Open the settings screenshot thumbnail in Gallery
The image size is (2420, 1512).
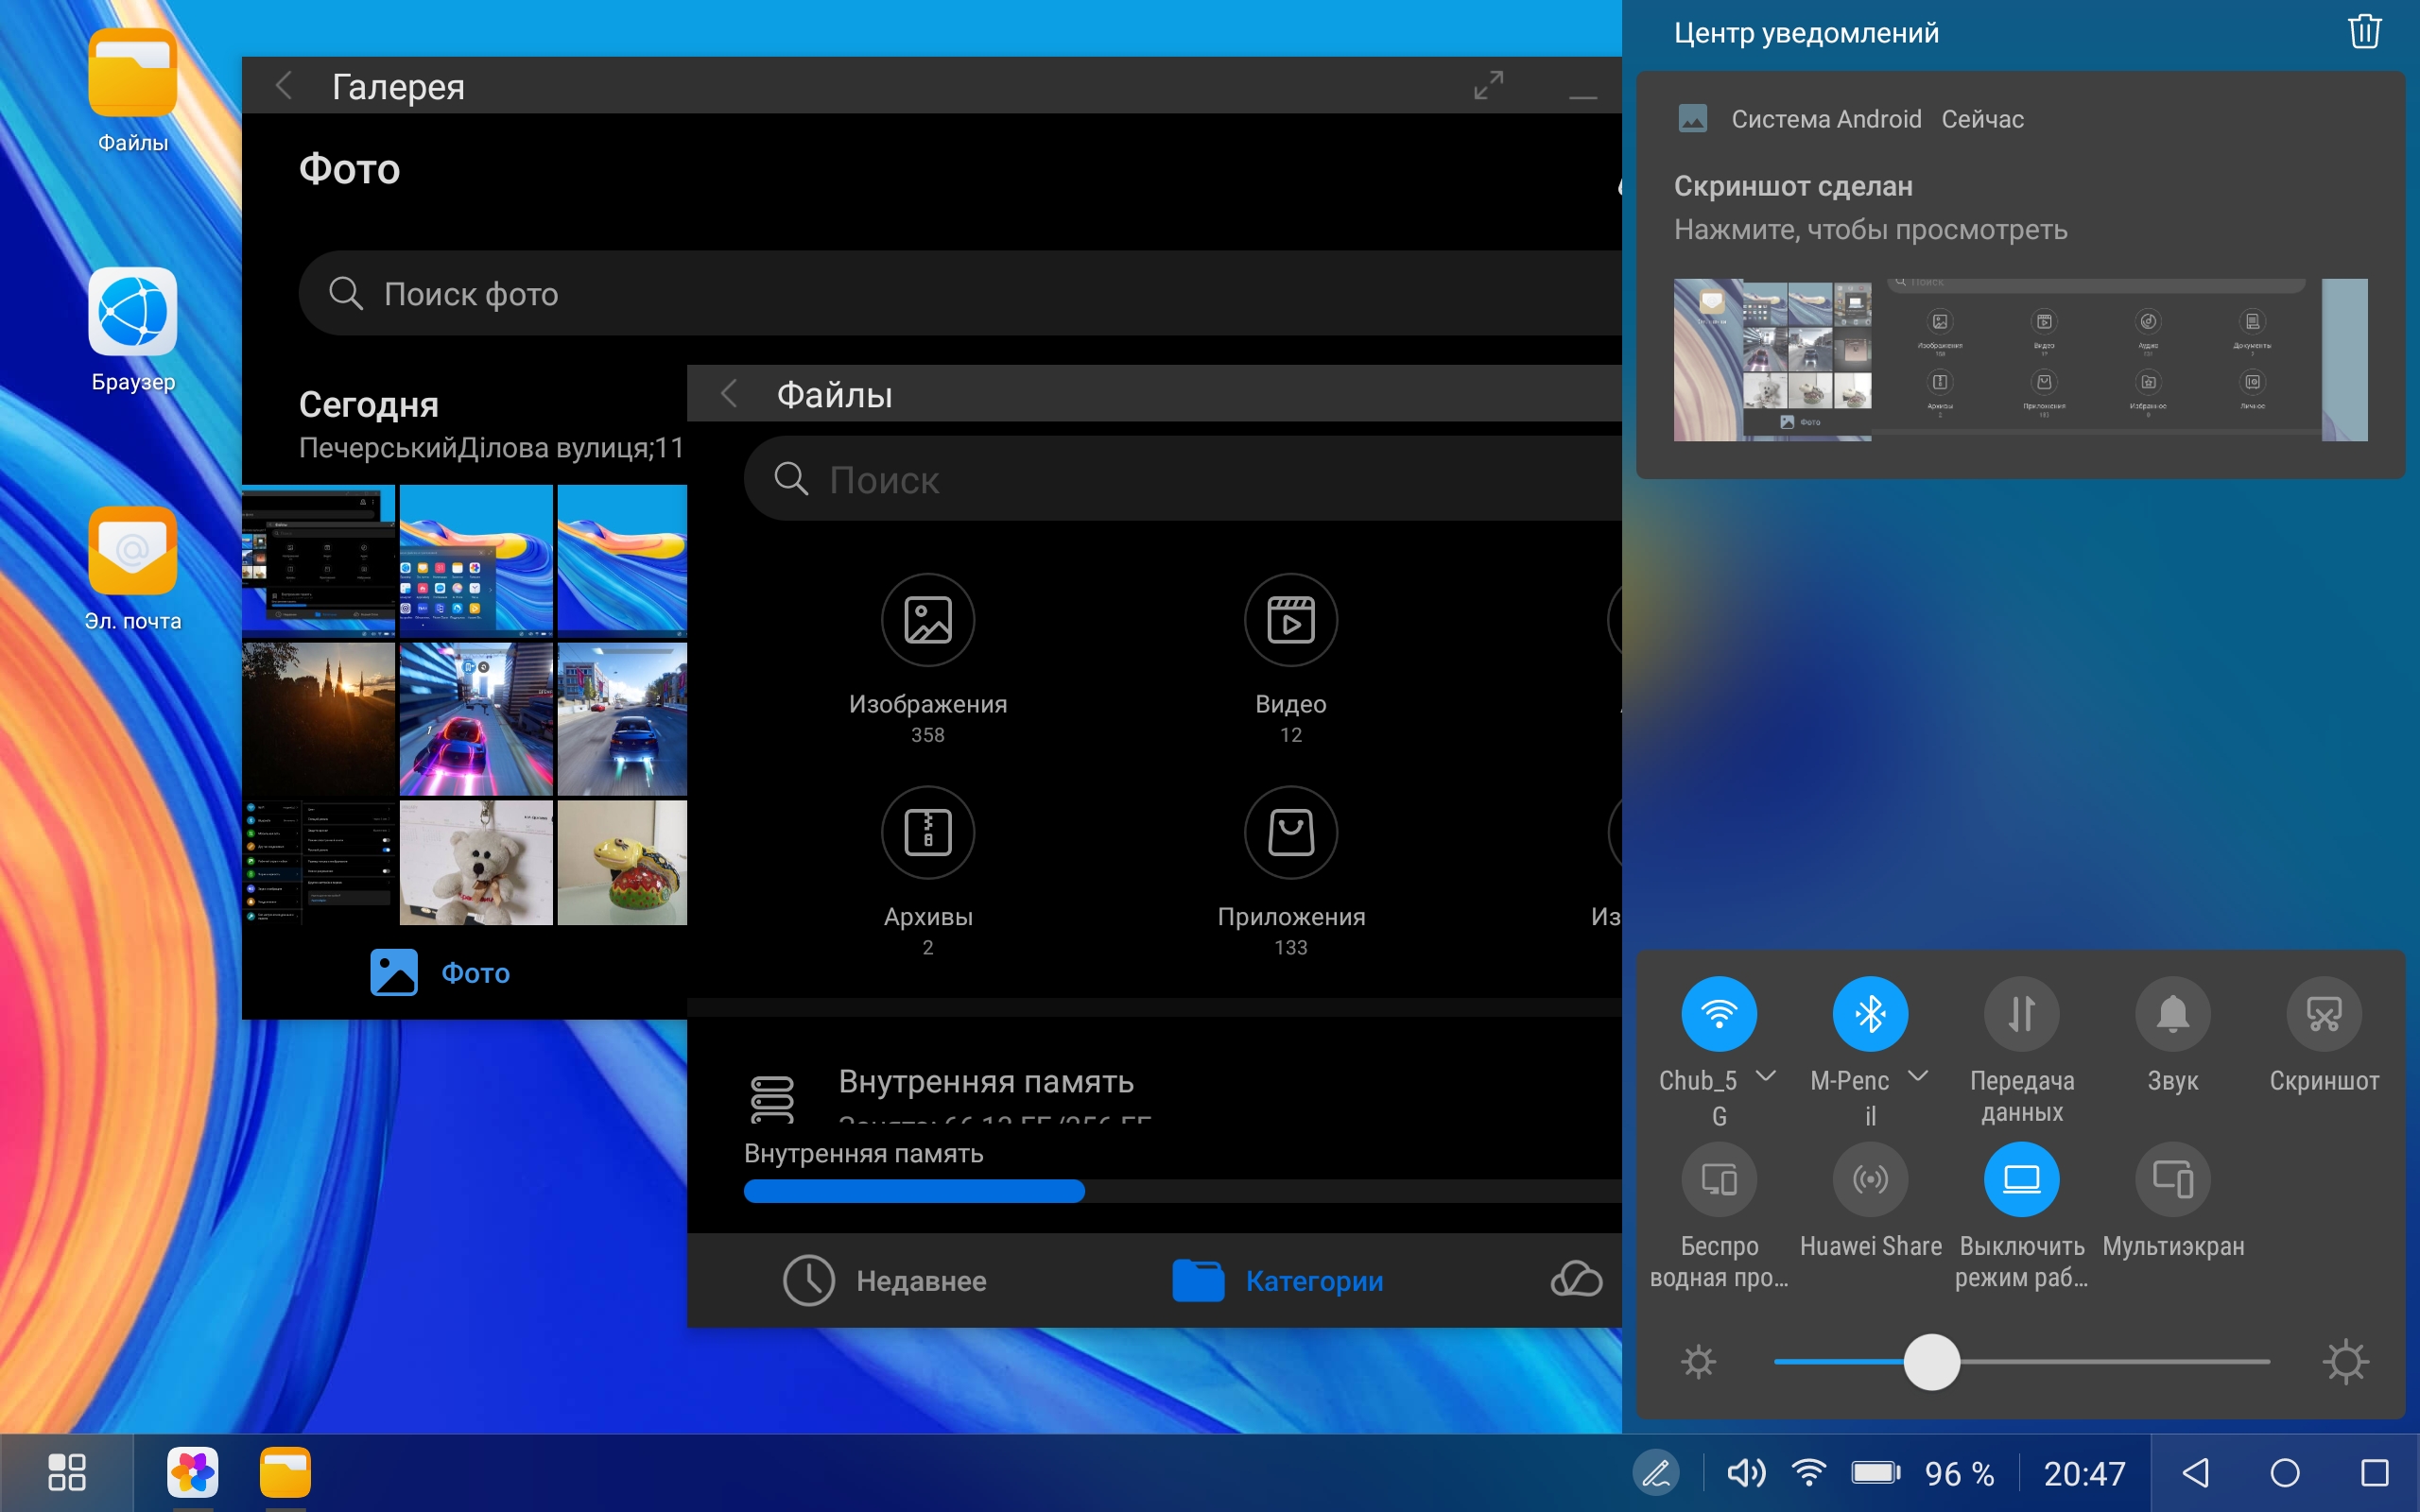tap(318, 862)
